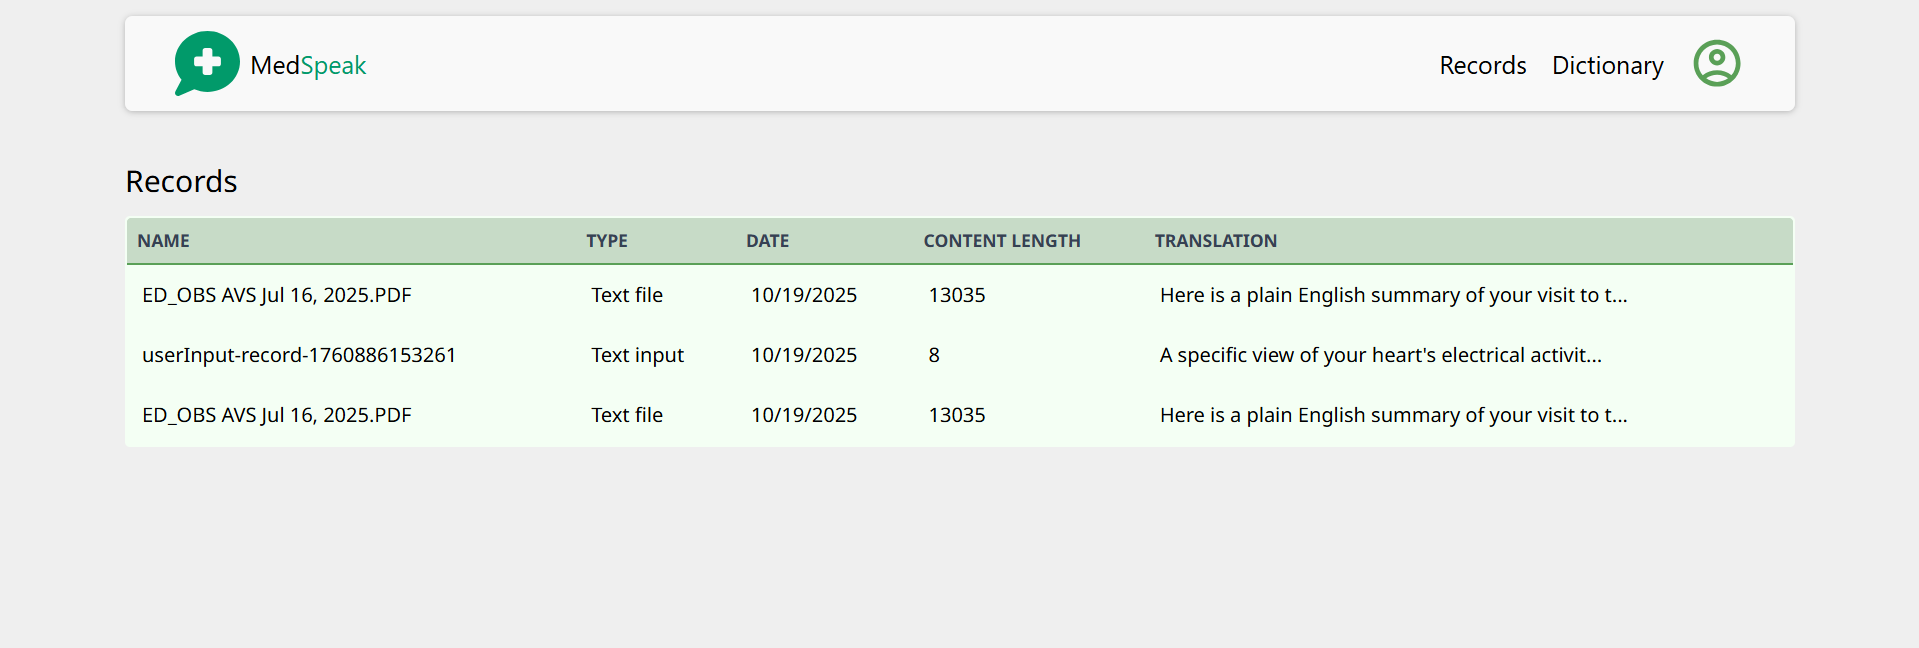Click the Records page heading
The image size is (1919, 648).
pyautogui.click(x=181, y=181)
